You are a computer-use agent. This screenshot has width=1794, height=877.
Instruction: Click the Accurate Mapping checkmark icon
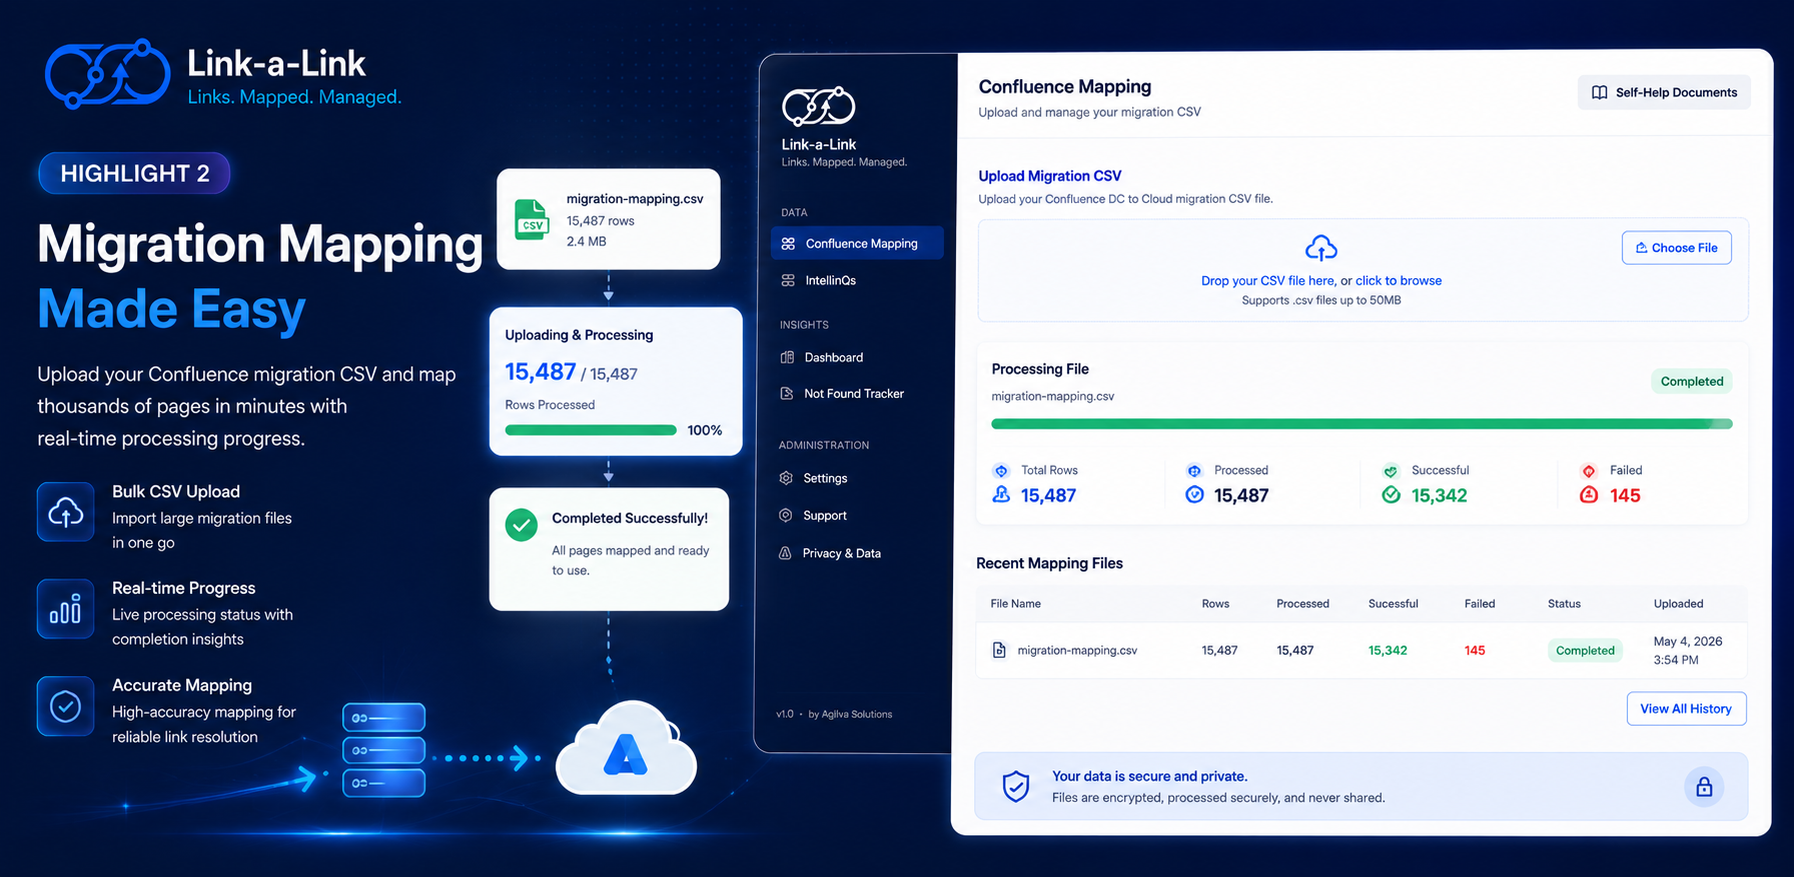[x=66, y=706]
